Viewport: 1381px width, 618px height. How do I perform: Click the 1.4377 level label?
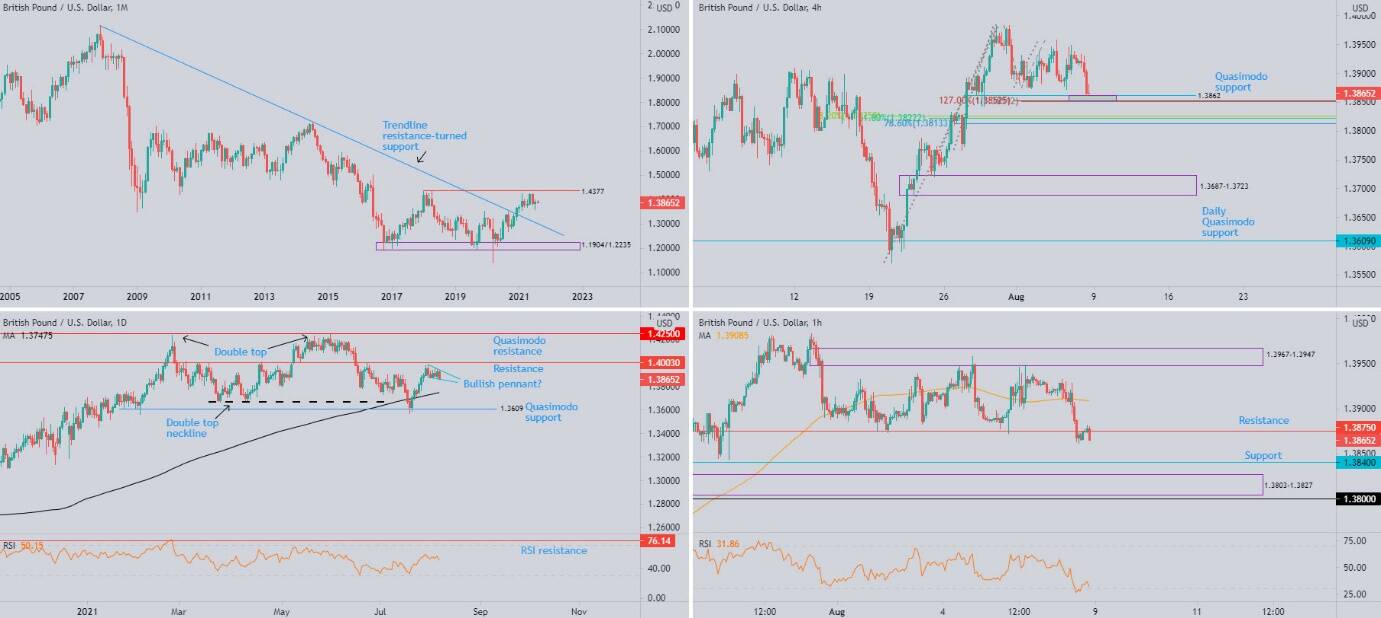[x=594, y=191]
